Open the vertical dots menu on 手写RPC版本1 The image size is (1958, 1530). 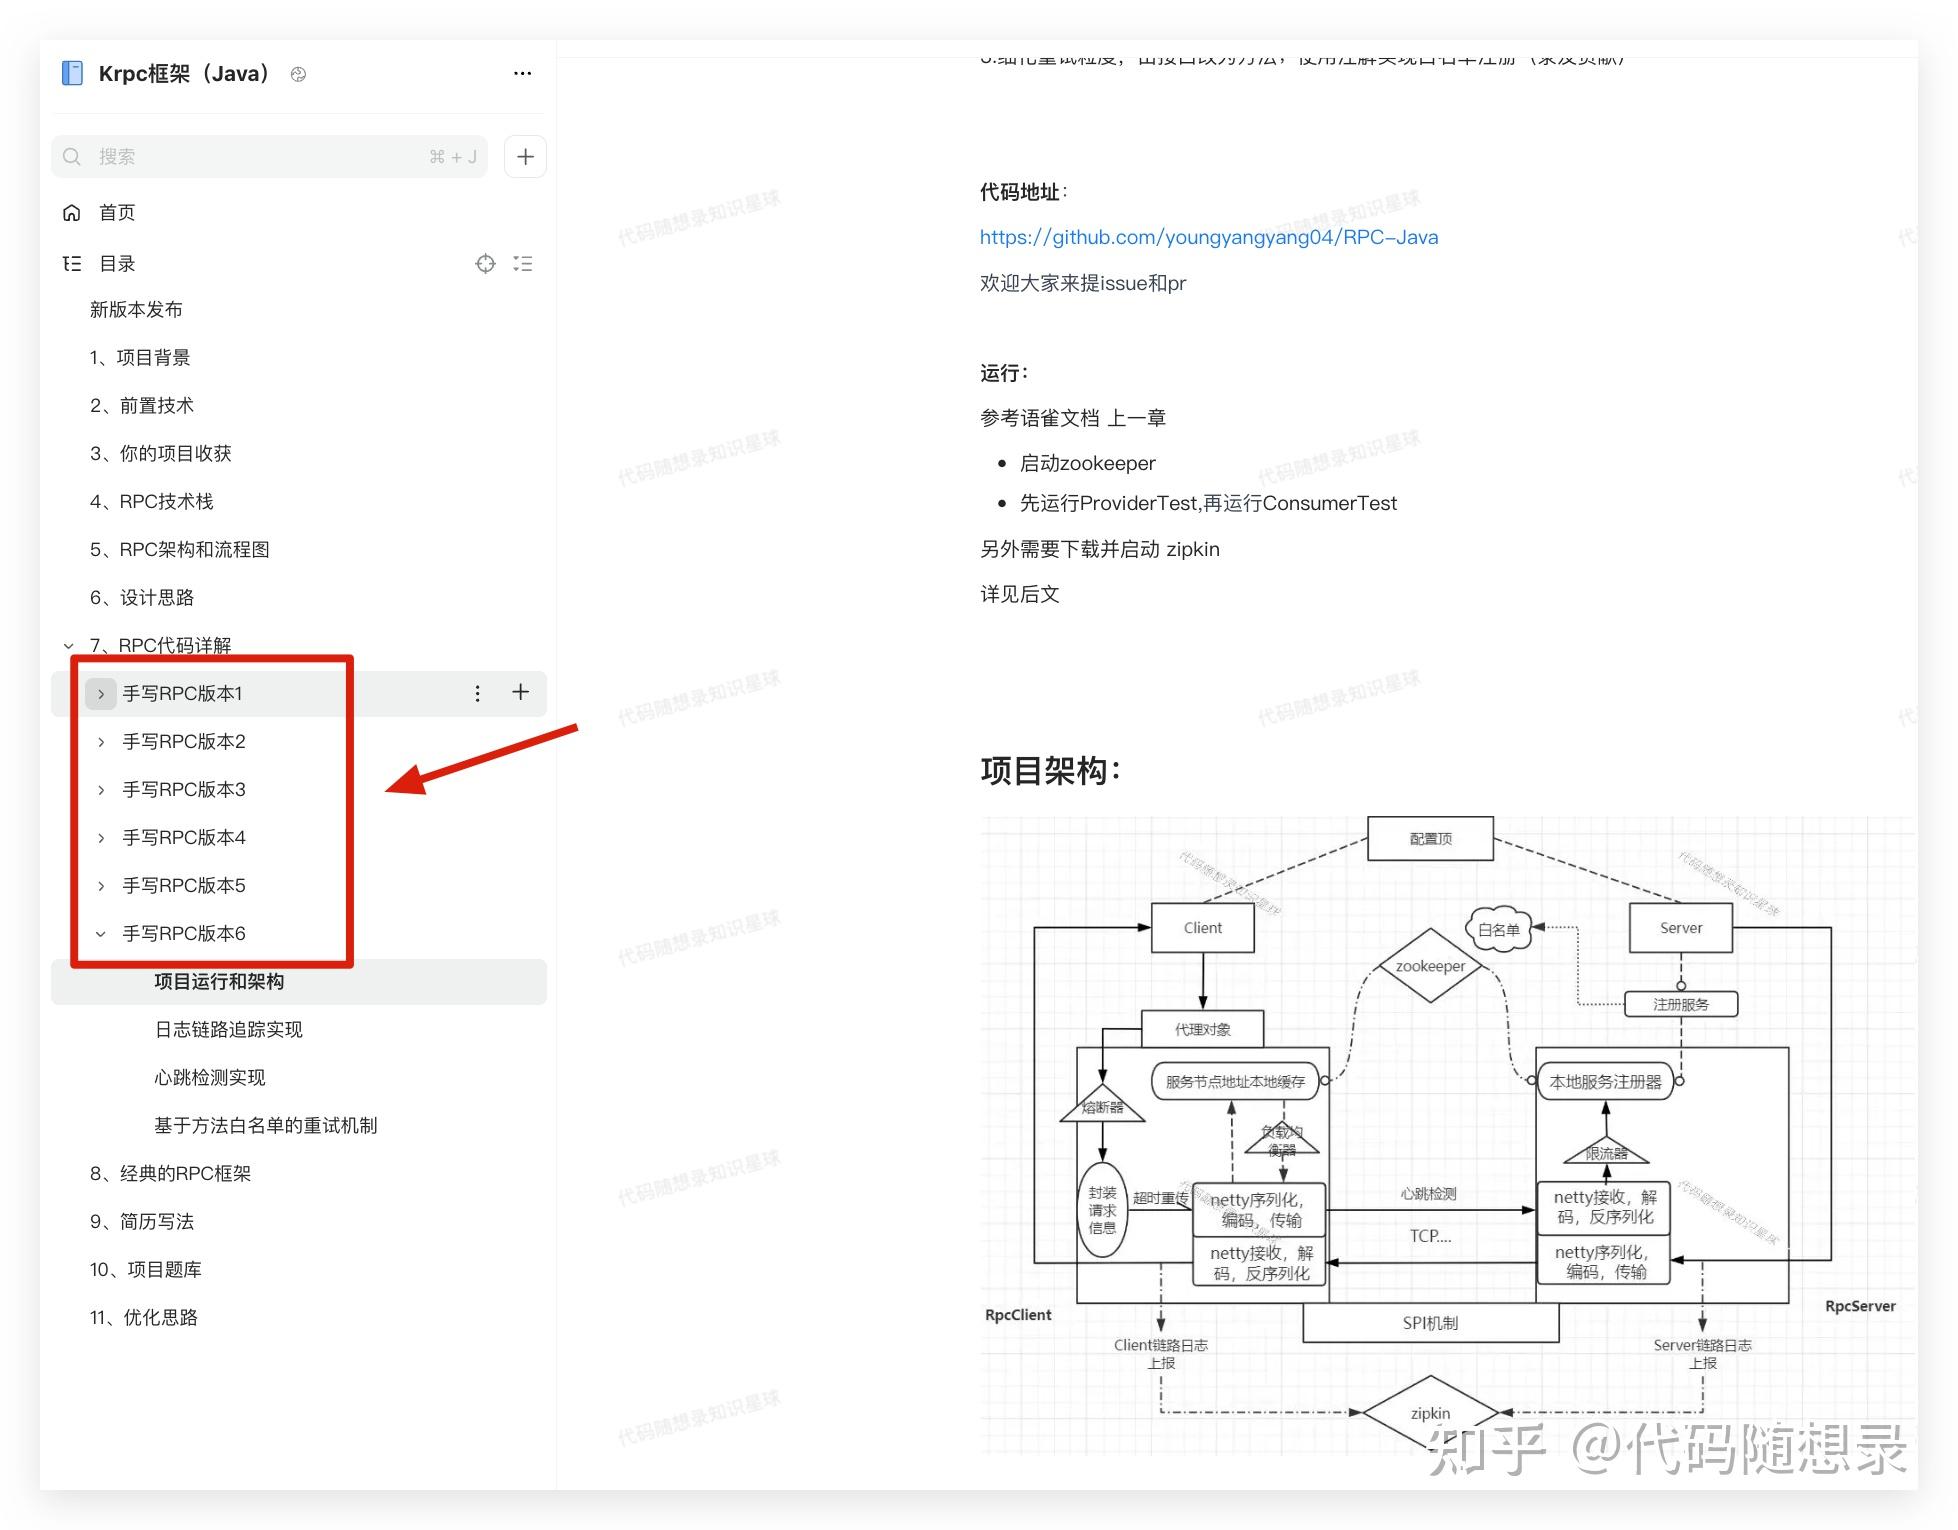coord(477,693)
